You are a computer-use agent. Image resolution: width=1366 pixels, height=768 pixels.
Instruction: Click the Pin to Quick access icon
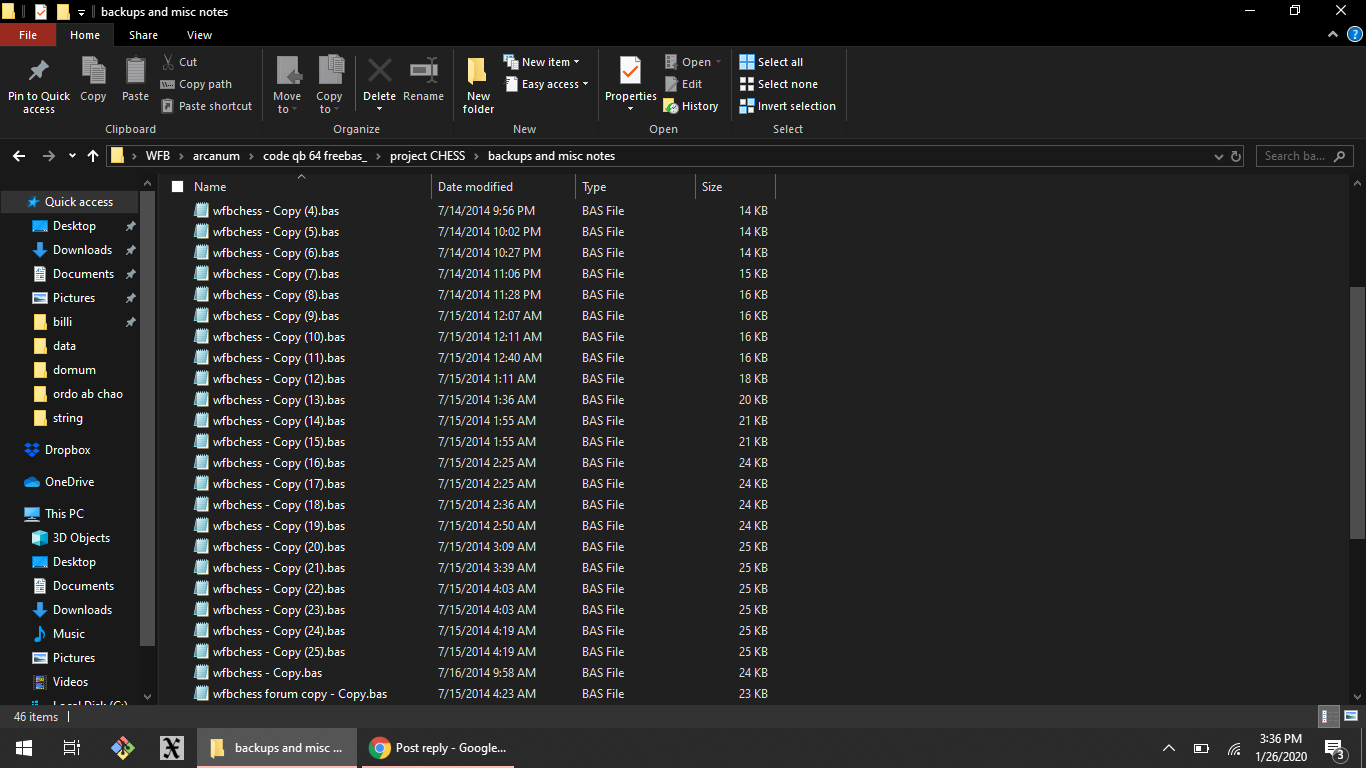(39, 72)
